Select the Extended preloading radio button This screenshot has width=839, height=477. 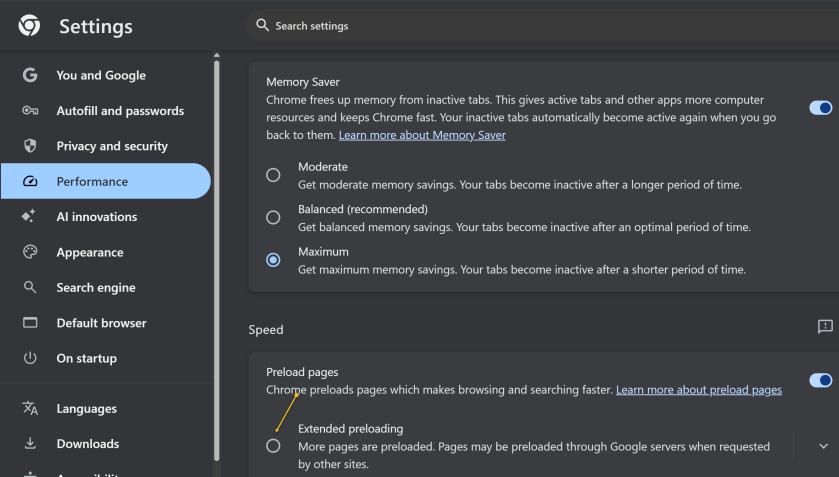click(273, 446)
